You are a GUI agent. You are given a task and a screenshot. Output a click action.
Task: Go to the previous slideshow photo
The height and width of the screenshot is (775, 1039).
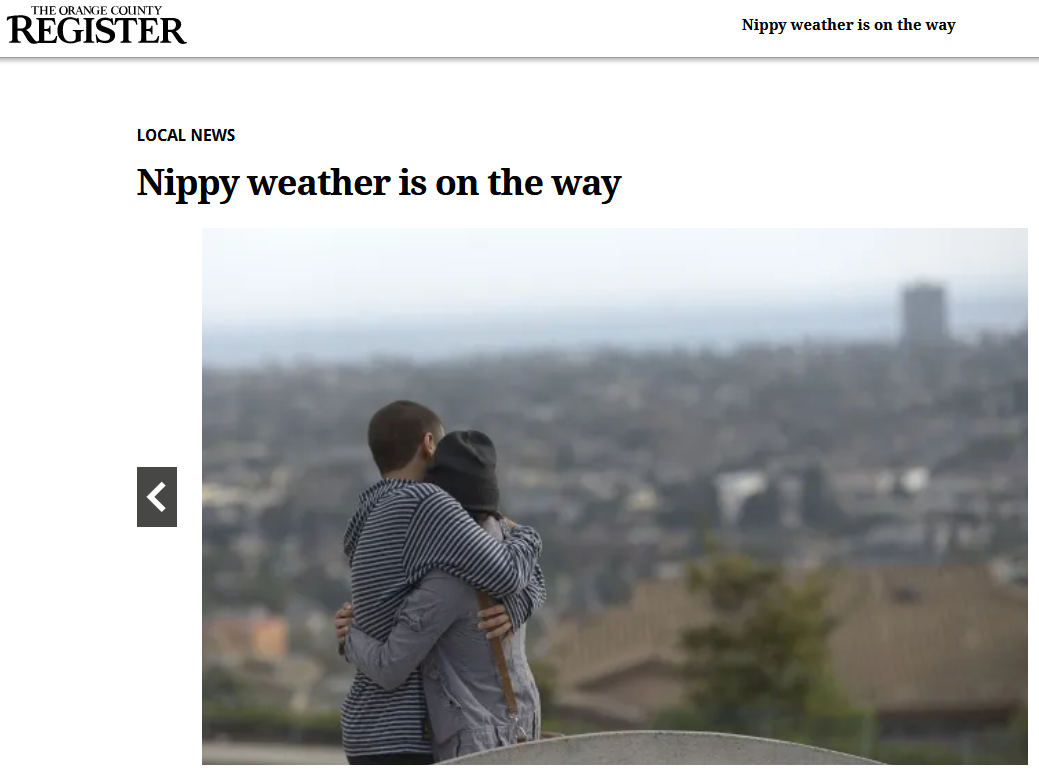tap(156, 497)
